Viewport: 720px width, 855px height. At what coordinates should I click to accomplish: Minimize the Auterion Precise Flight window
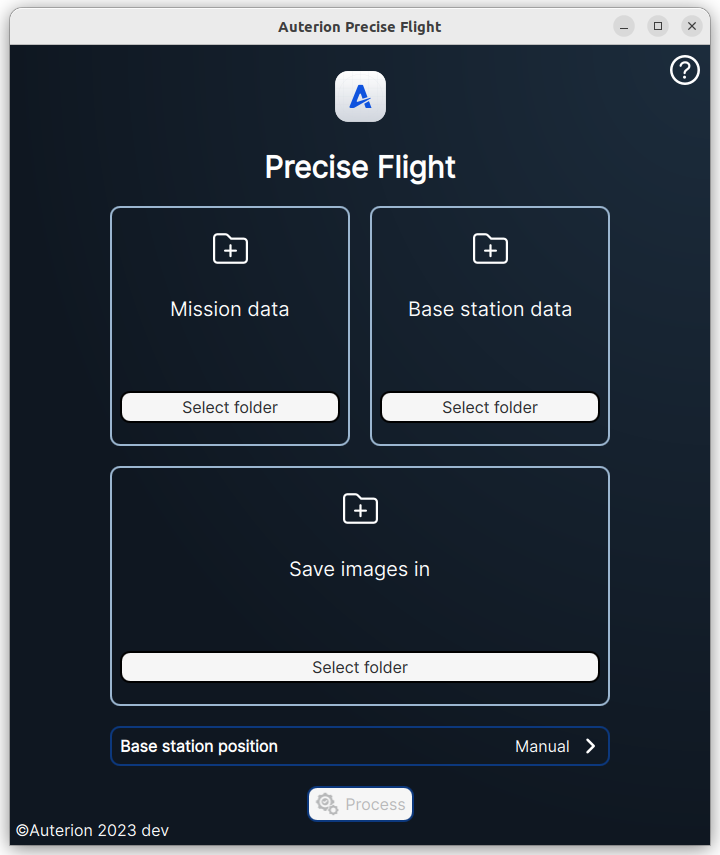tap(624, 26)
